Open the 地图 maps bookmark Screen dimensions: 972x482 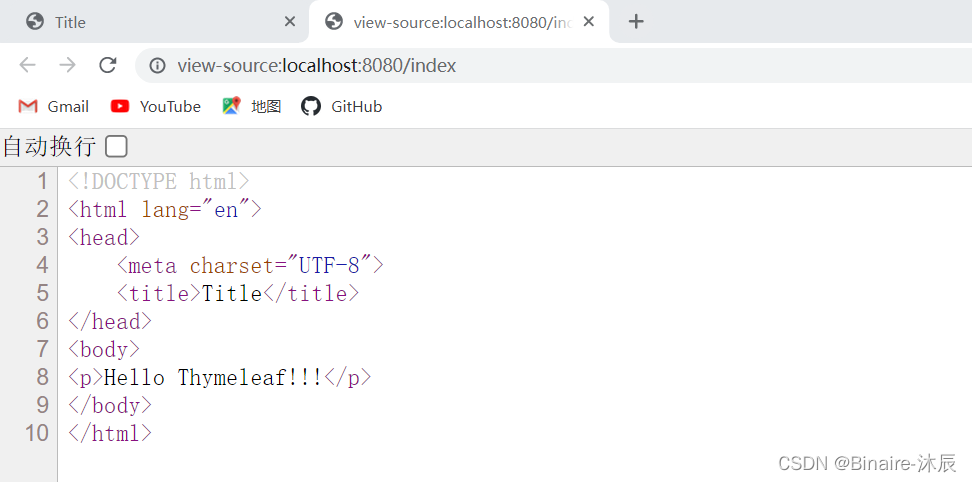point(252,106)
